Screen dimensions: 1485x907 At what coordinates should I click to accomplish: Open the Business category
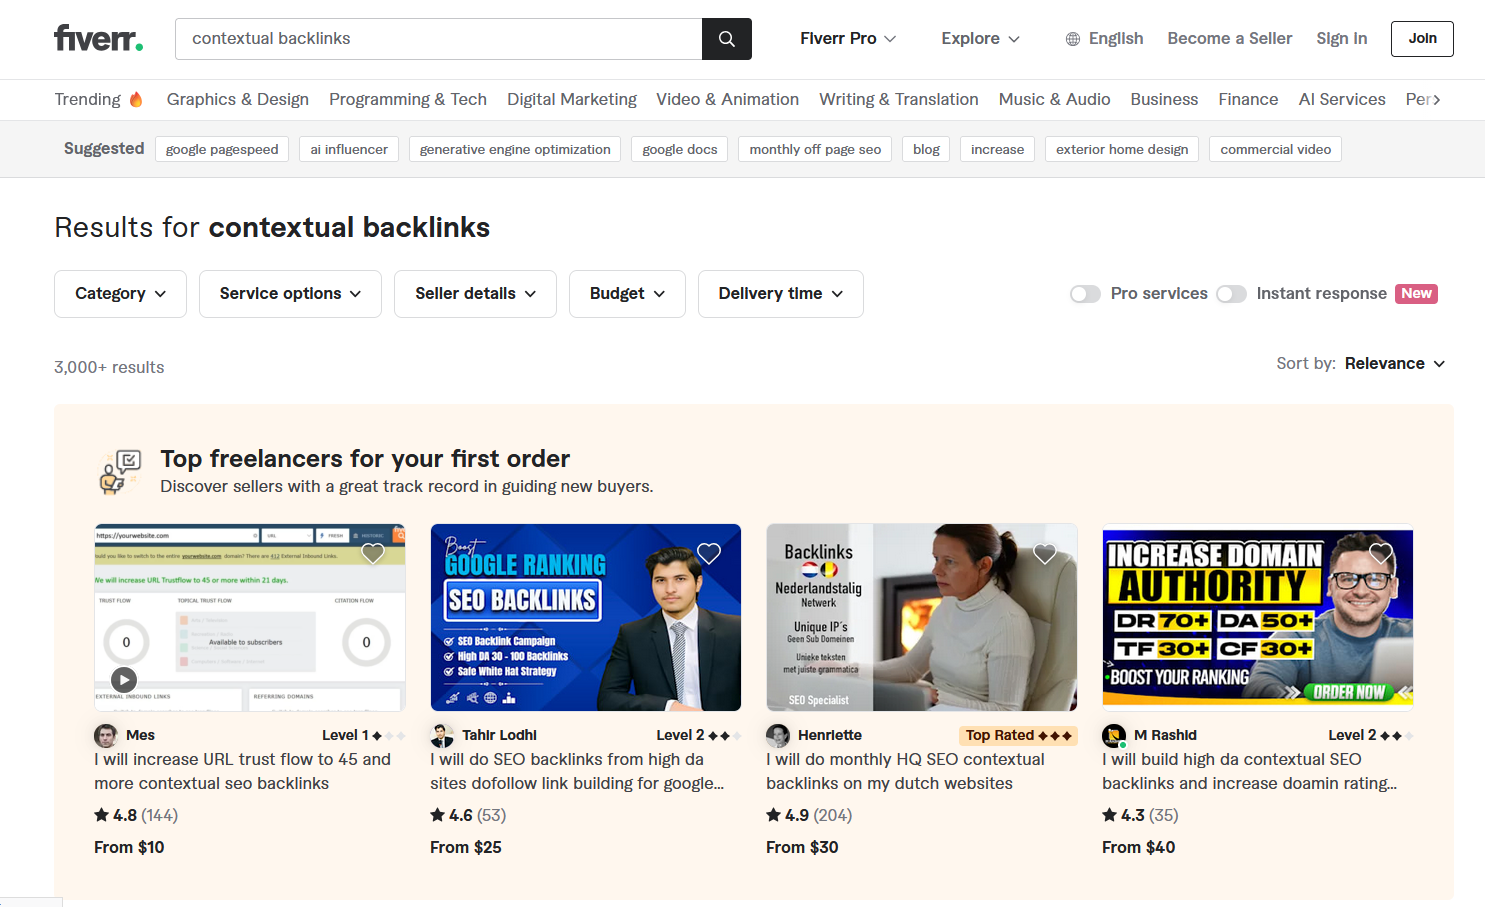pos(1164,99)
